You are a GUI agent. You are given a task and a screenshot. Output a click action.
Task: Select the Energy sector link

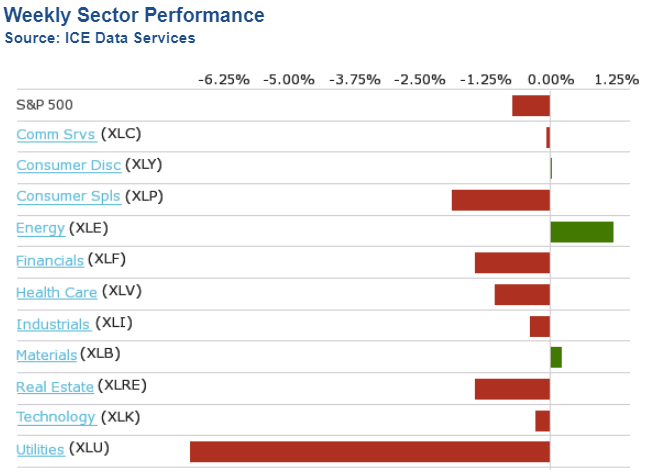tap(40, 228)
